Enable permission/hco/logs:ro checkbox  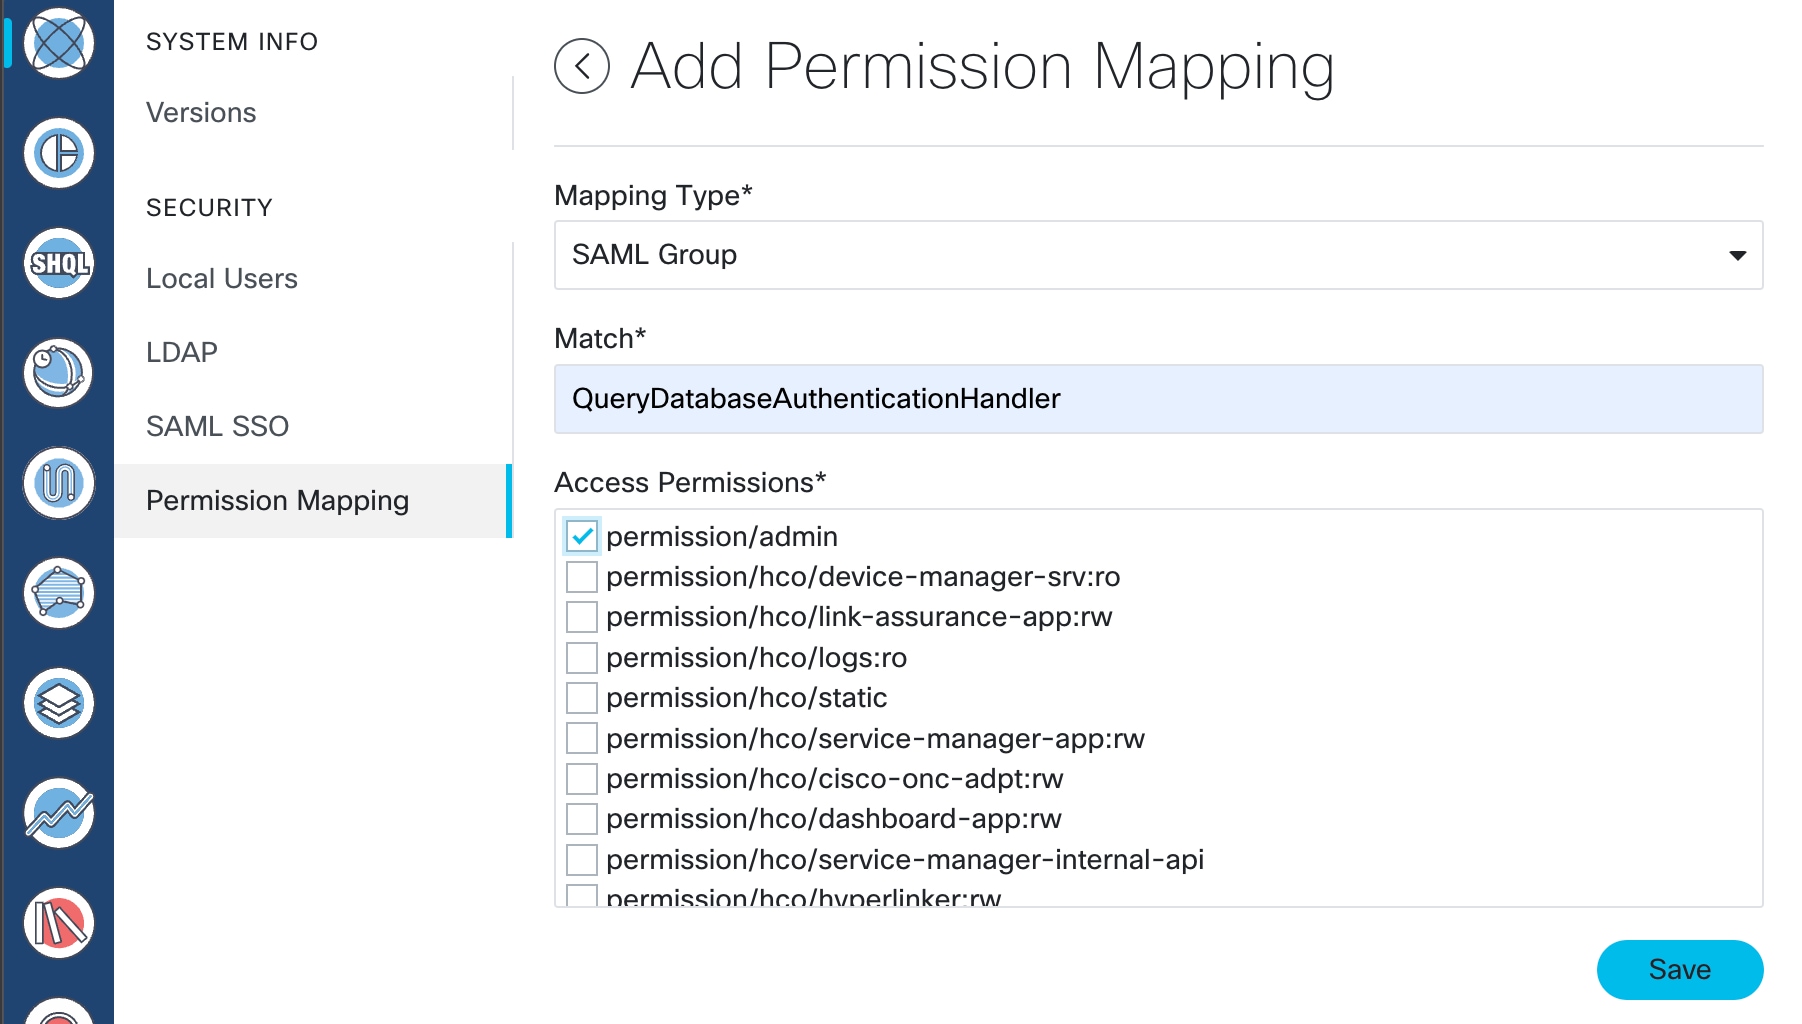tap(582, 658)
